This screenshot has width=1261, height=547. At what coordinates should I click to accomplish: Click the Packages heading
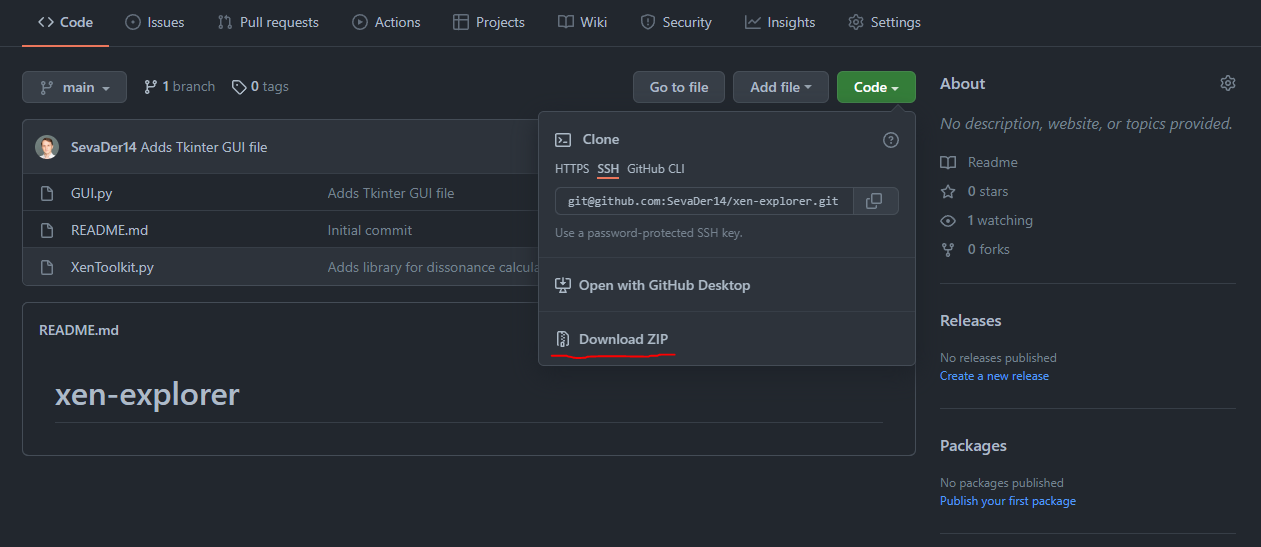pos(973,446)
